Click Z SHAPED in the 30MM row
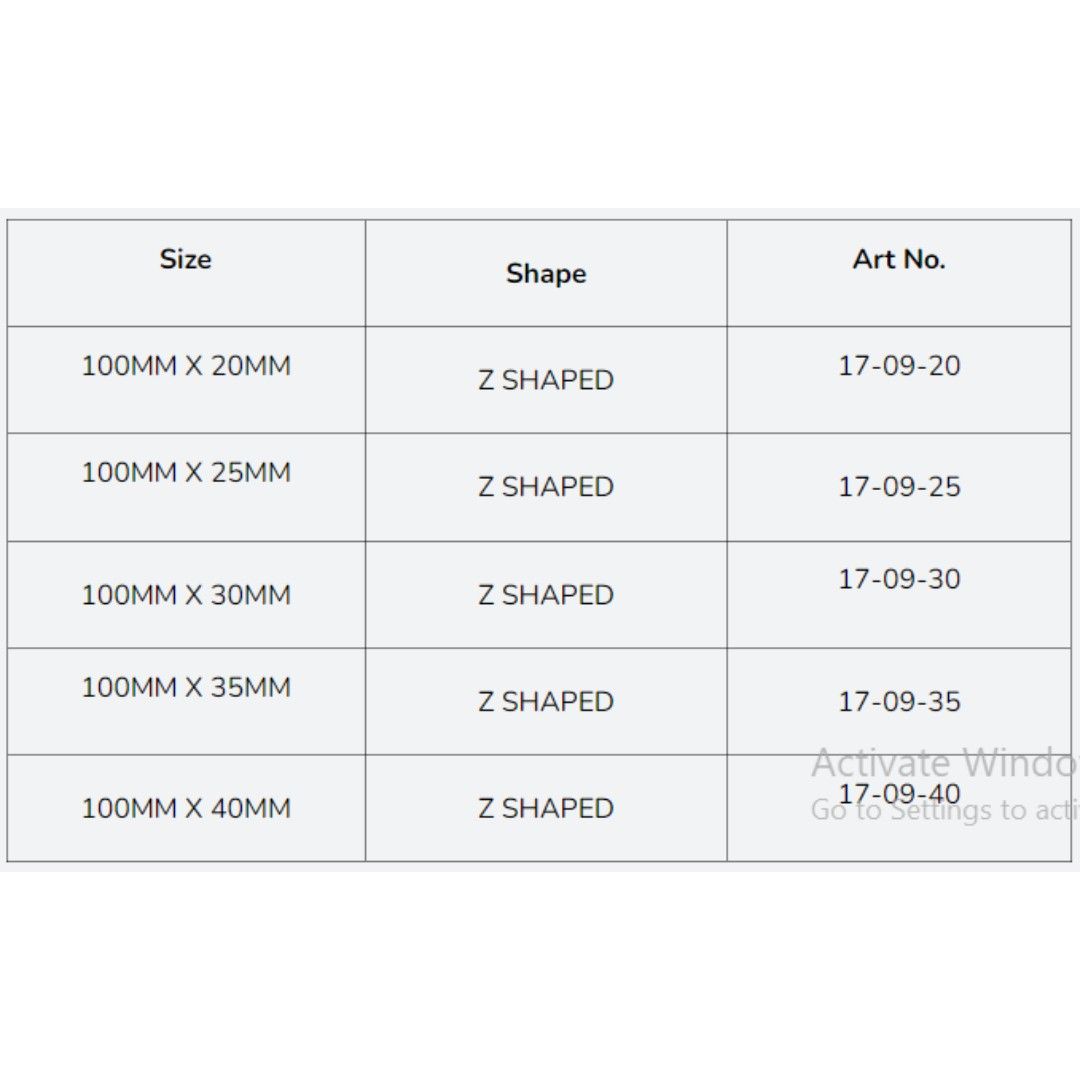The width and height of the screenshot is (1080, 1080). click(546, 595)
